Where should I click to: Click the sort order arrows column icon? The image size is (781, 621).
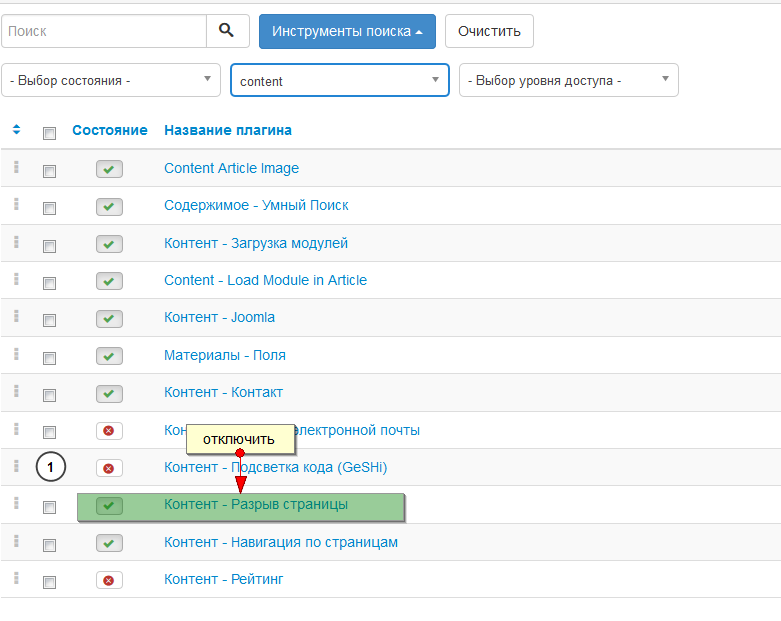(x=16, y=130)
